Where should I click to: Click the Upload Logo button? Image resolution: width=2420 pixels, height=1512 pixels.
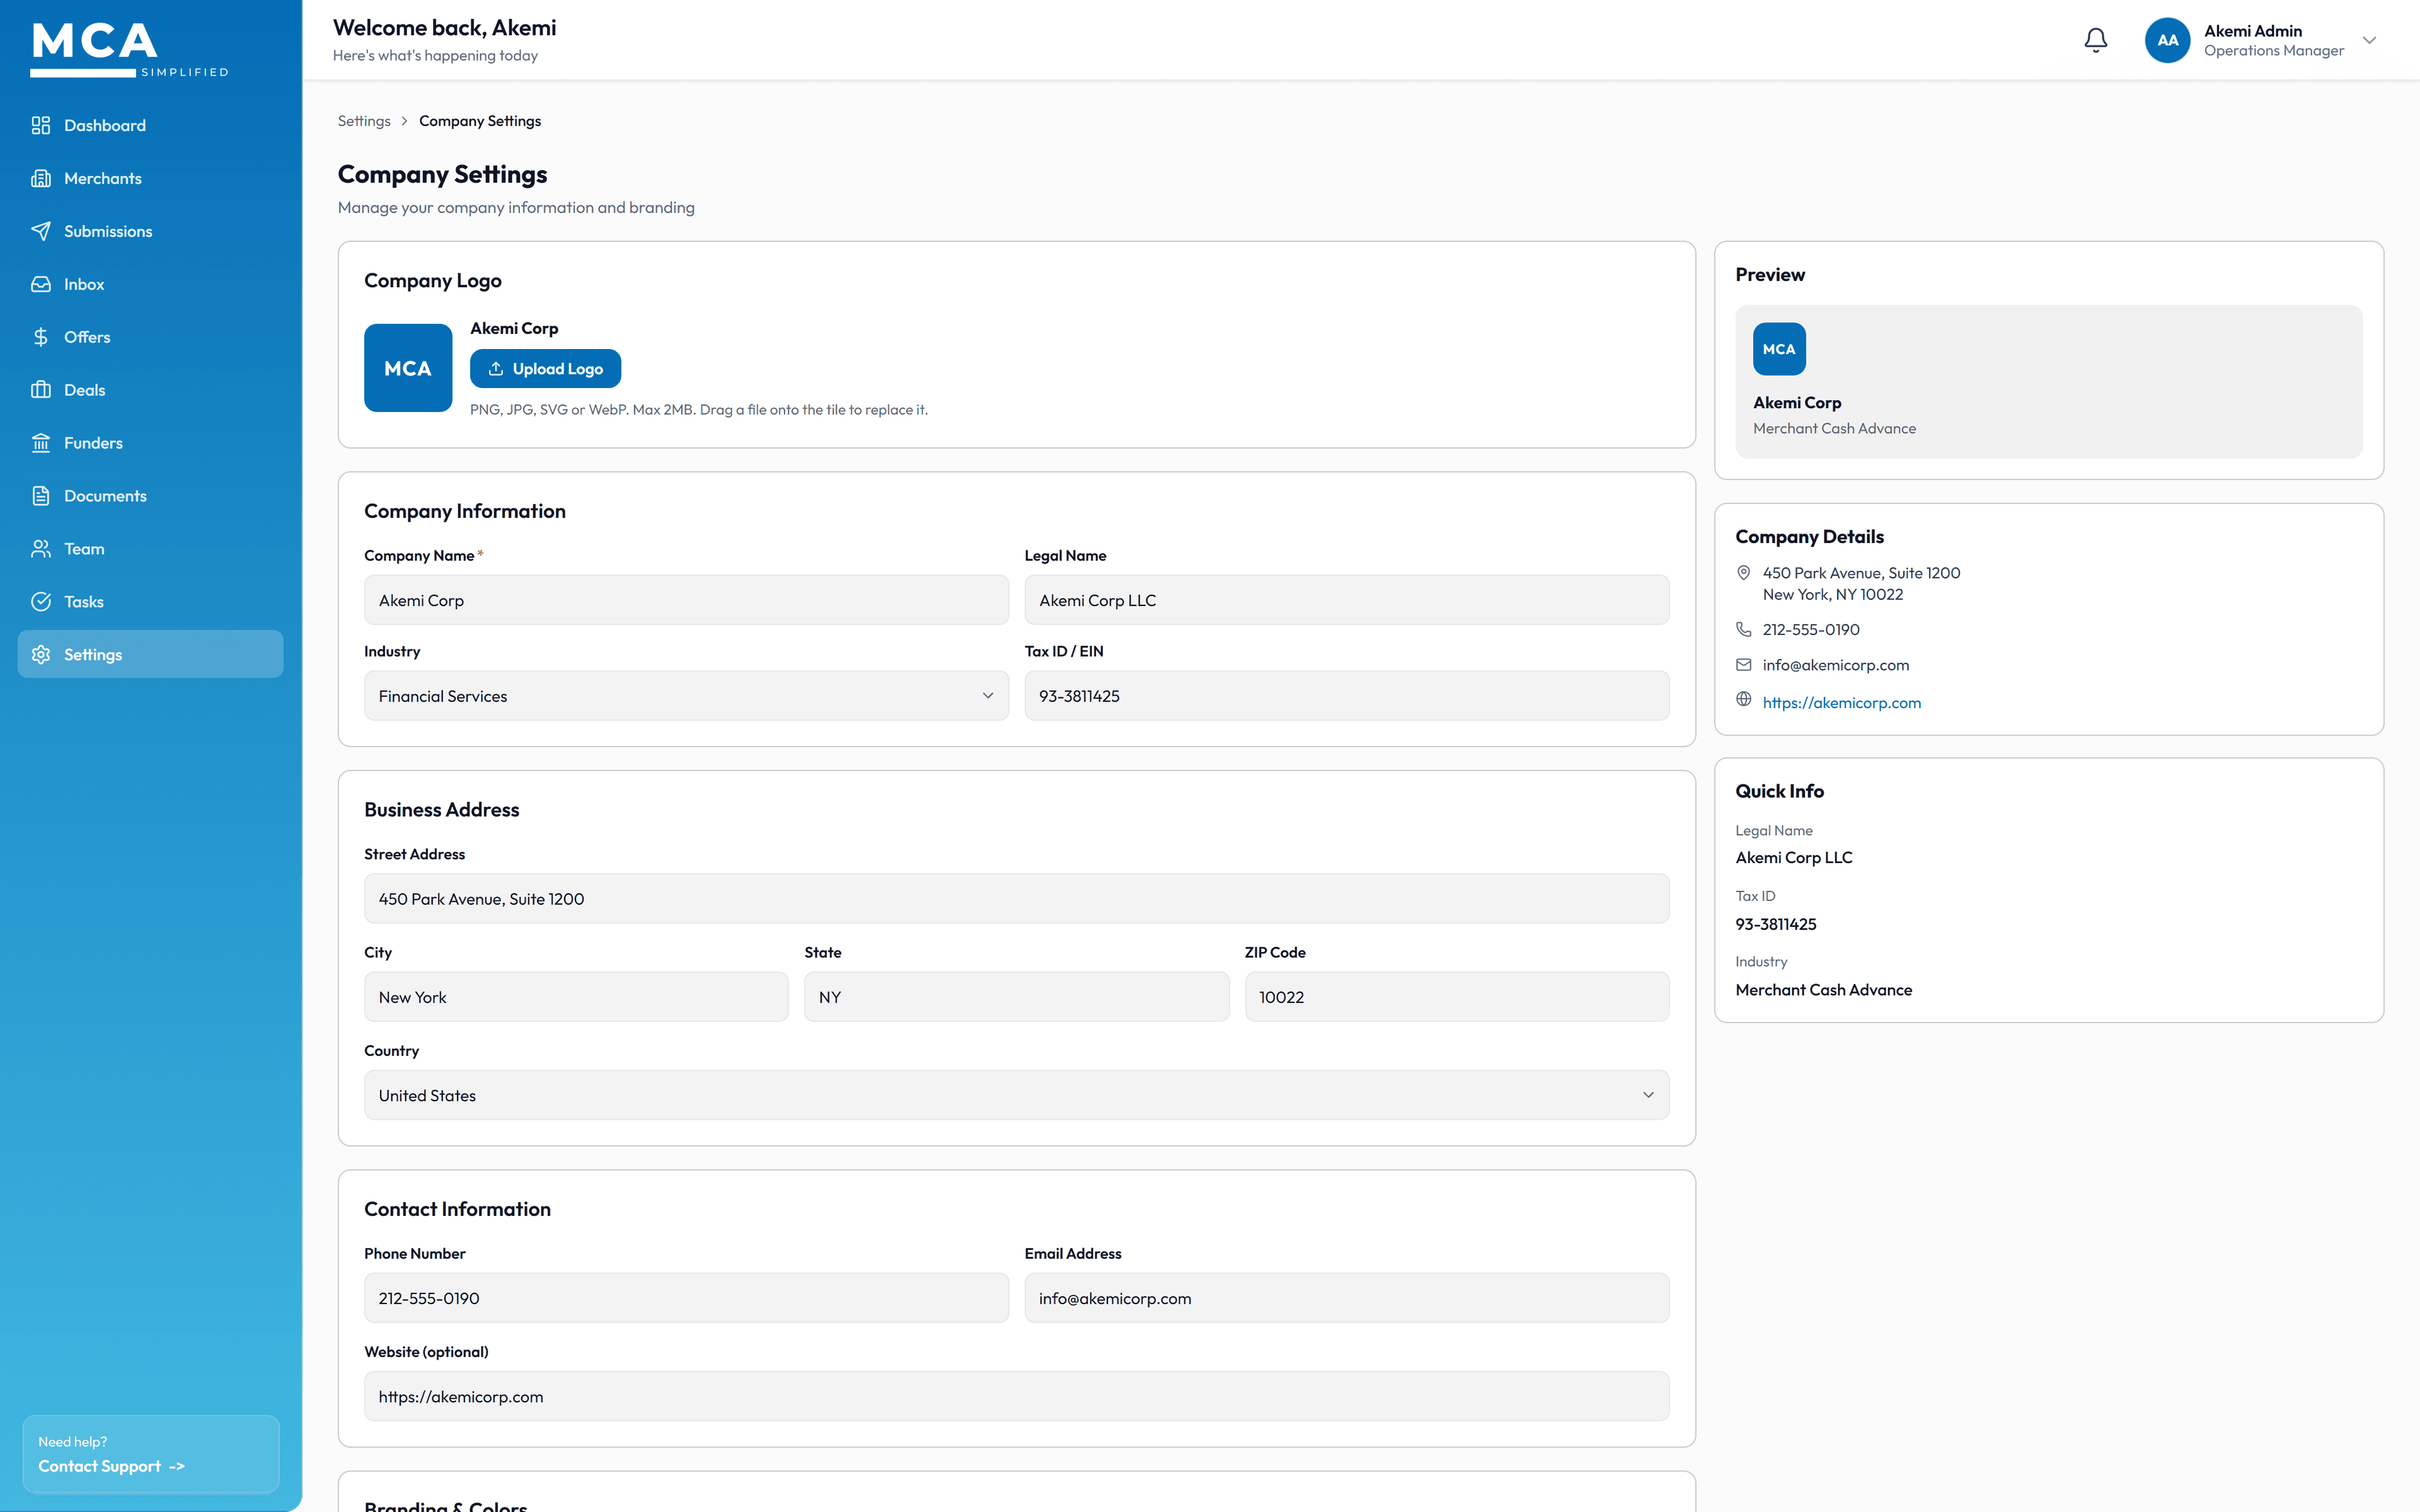tap(545, 369)
